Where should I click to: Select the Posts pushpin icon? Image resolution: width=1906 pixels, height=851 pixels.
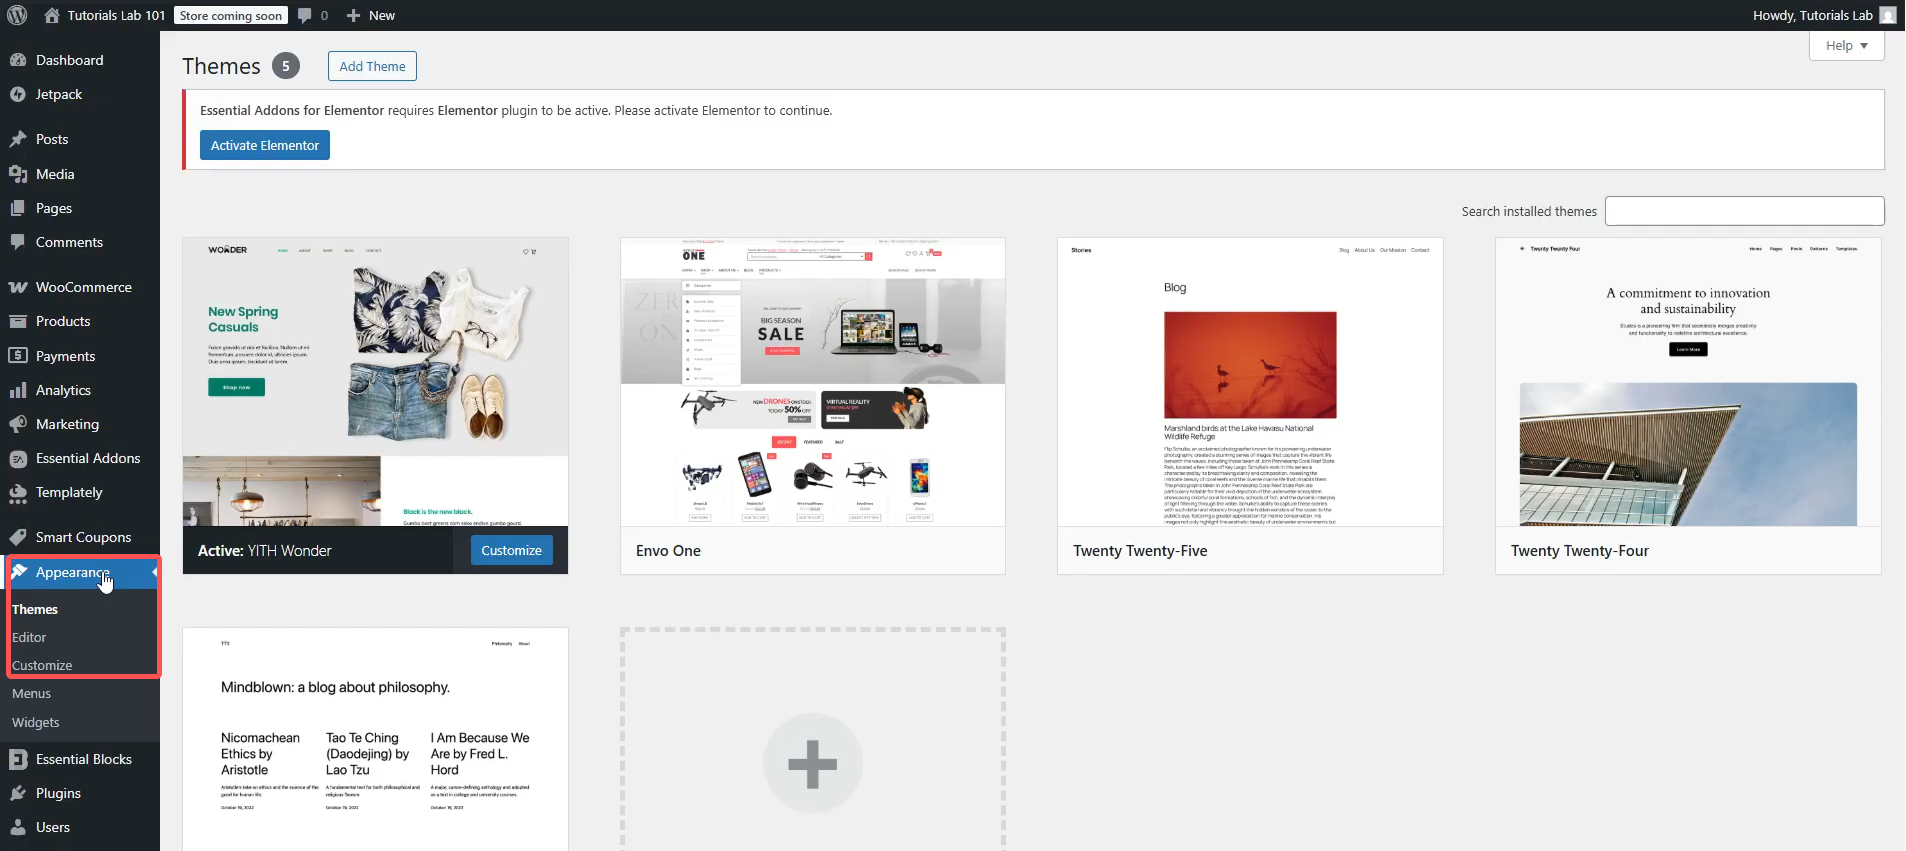18,139
